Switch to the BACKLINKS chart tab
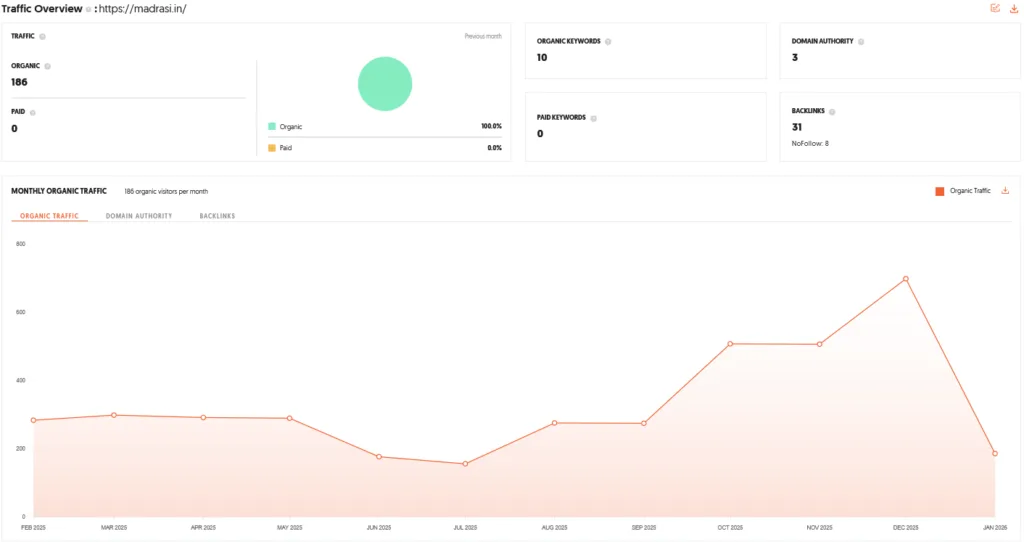1024x542 pixels. [217, 216]
